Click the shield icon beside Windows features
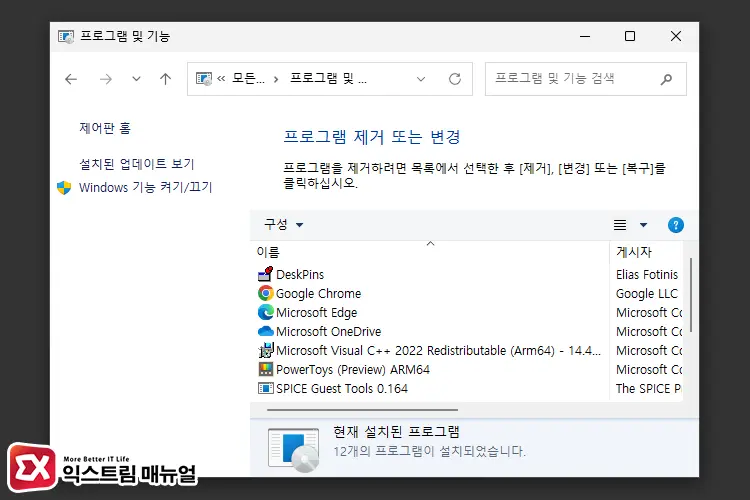 [64, 188]
